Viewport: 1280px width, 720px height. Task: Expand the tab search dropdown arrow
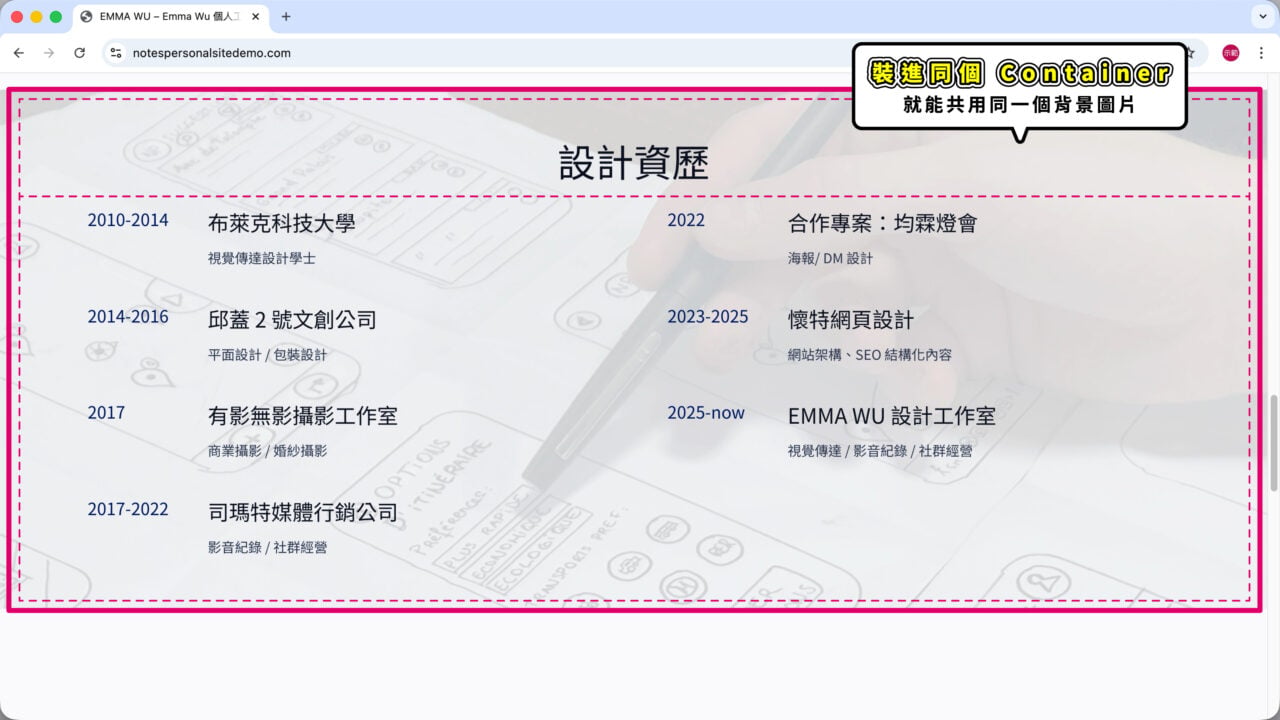[x=1261, y=17]
